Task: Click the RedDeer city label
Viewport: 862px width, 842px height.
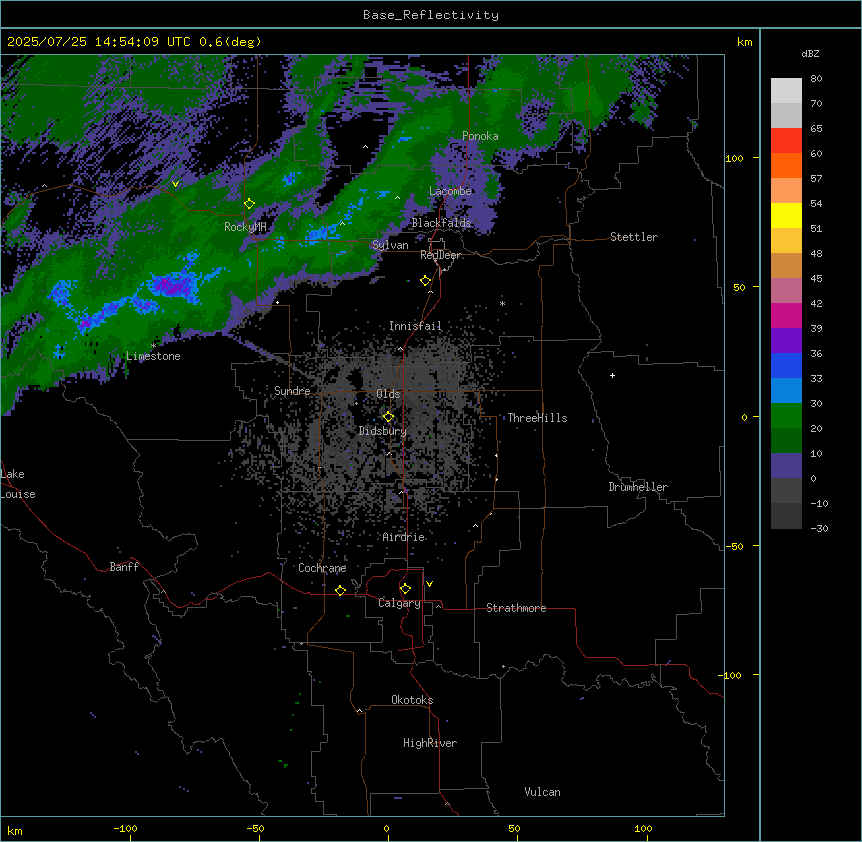Action: coord(441,255)
